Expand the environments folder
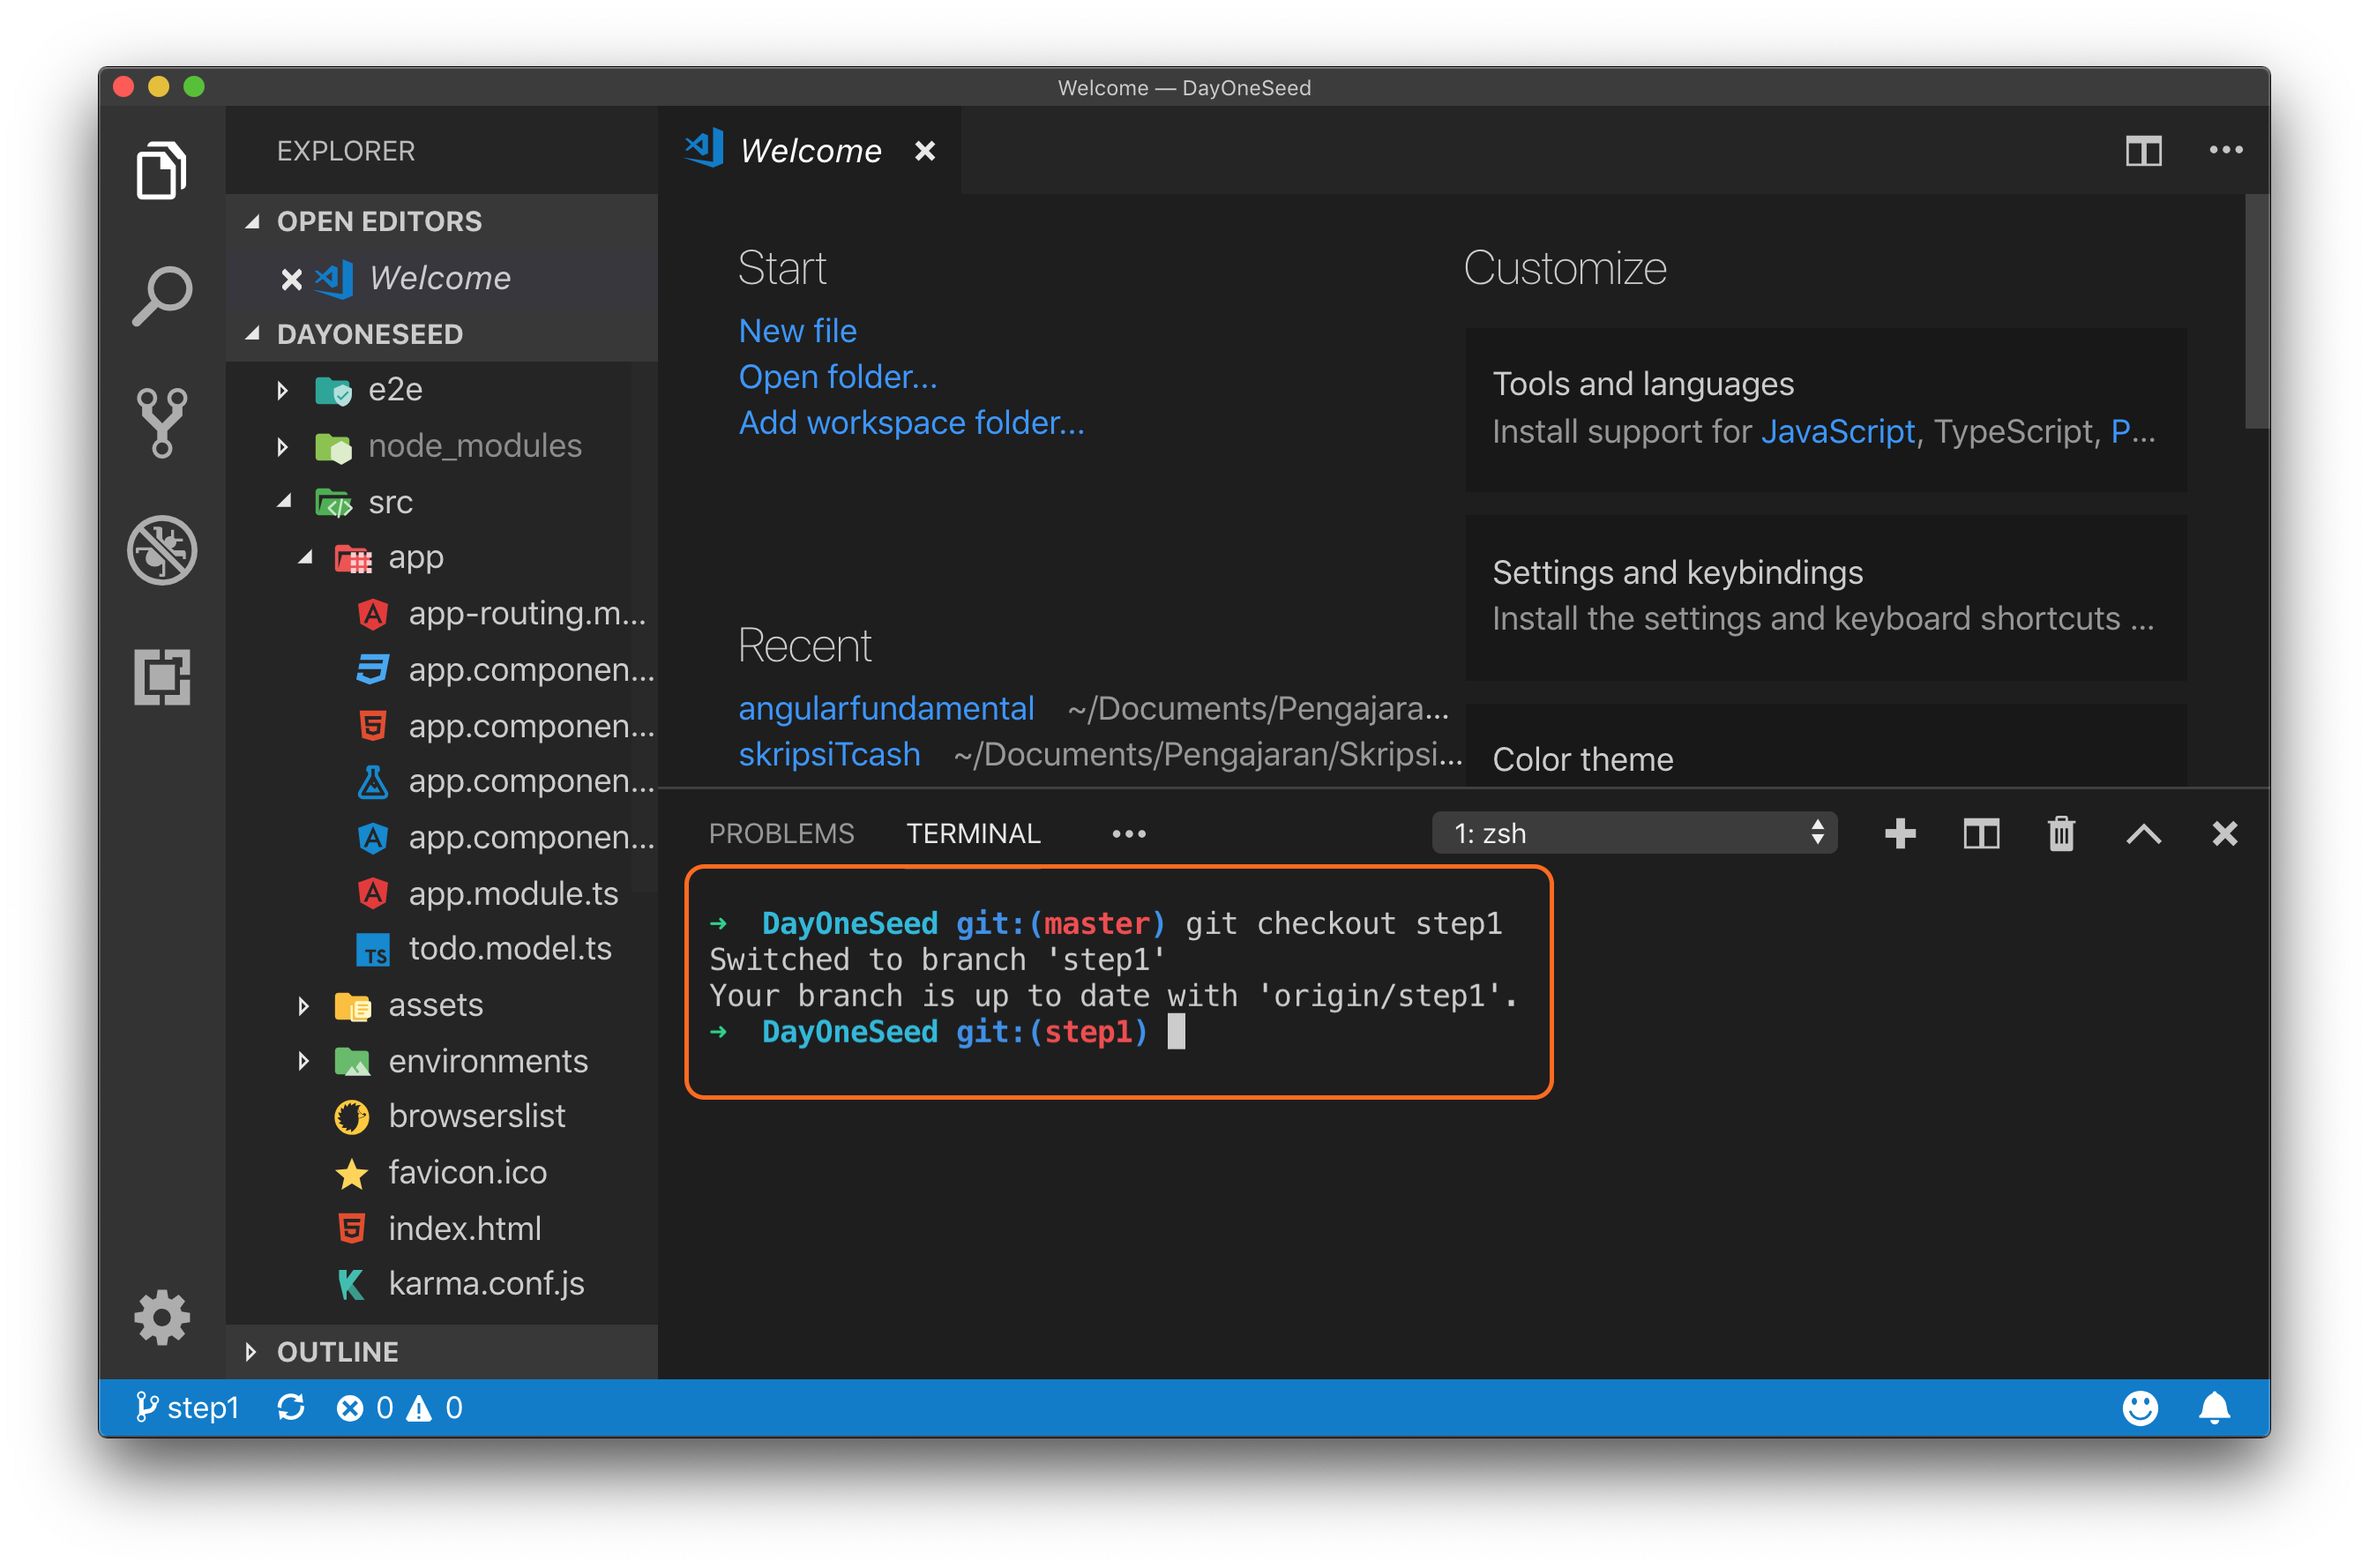The image size is (2369, 1568). [x=304, y=1061]
